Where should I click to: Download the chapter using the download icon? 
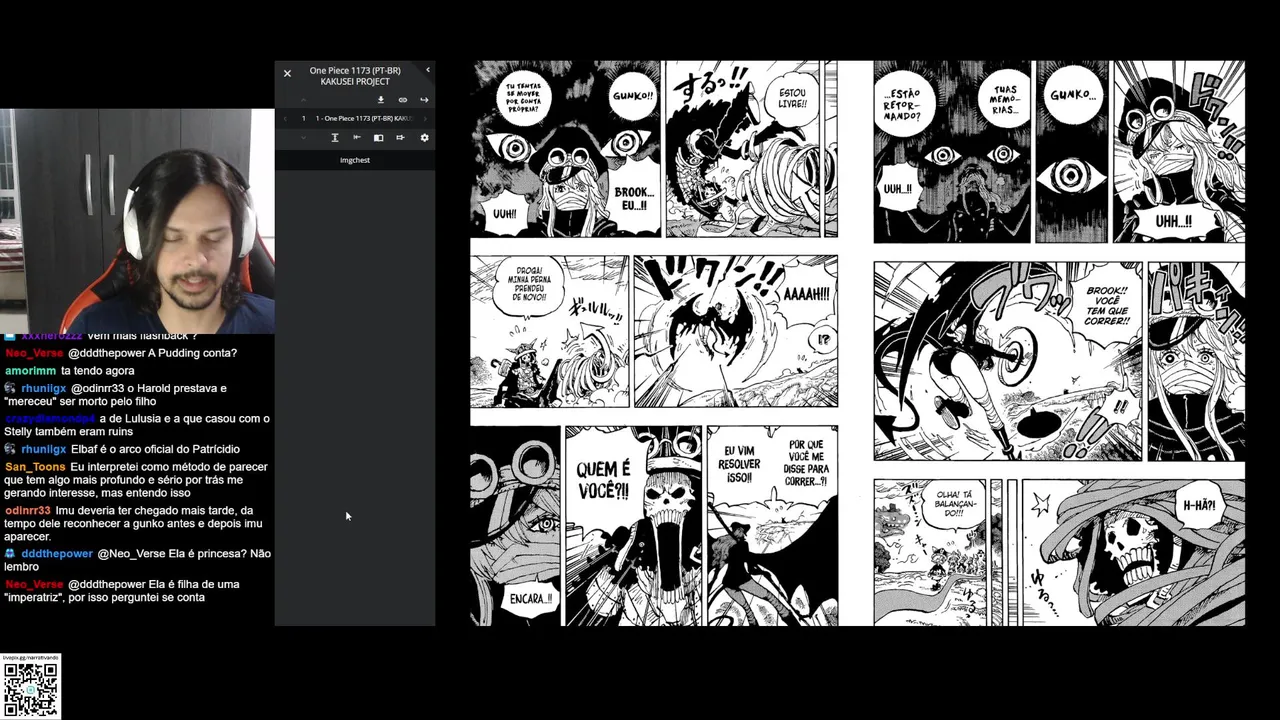381,100
